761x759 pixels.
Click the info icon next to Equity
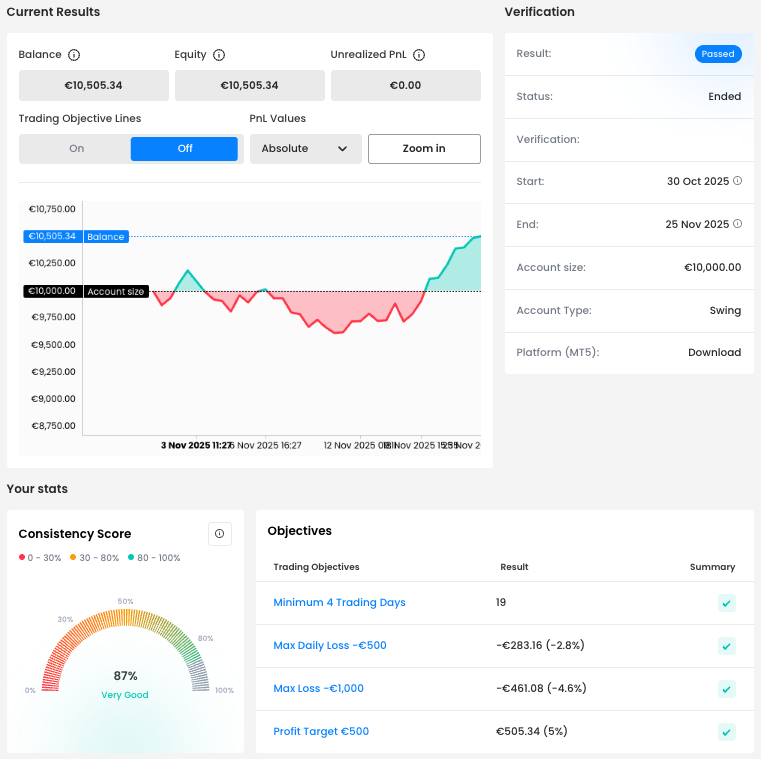click(219, 55)
